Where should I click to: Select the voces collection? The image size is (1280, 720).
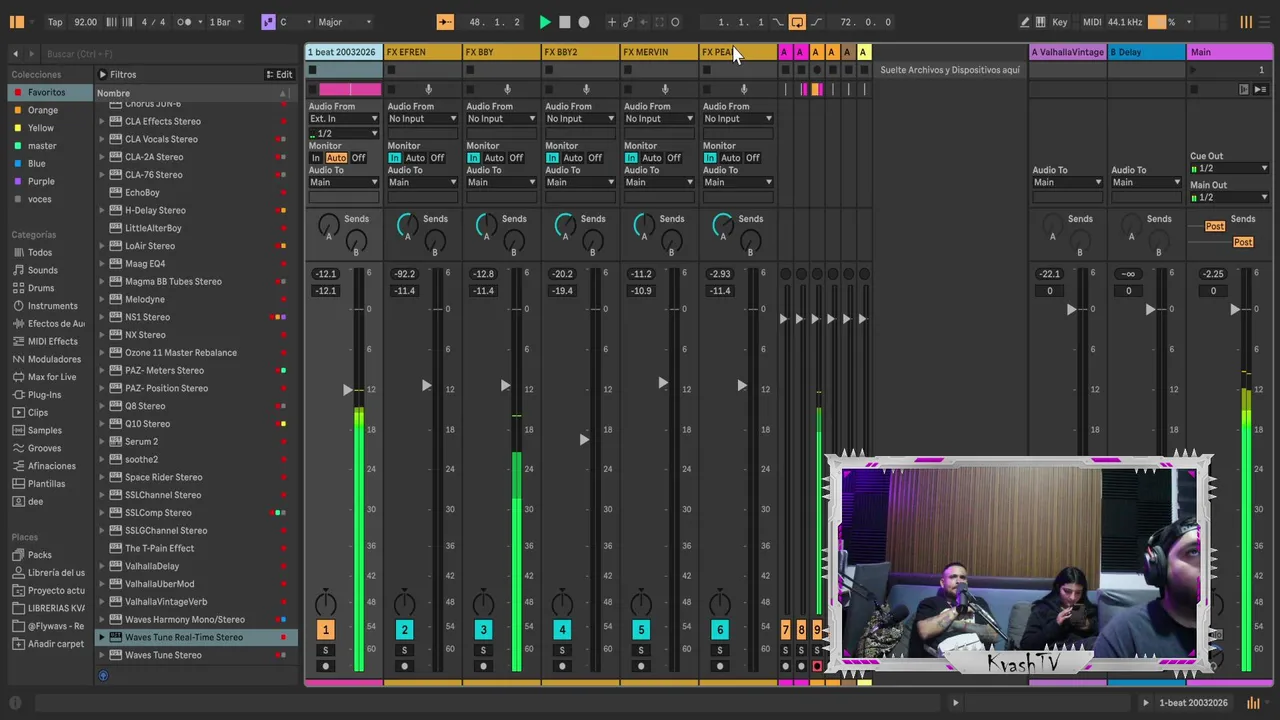[x=40, y=199]
